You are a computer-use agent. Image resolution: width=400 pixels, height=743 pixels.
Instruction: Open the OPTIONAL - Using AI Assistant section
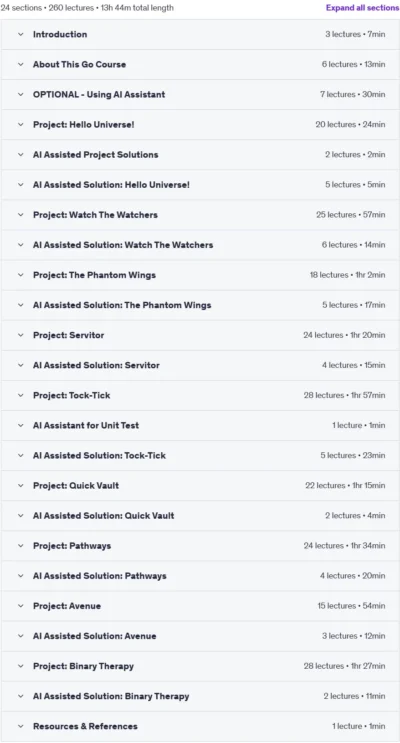click(x=200, y=94)
